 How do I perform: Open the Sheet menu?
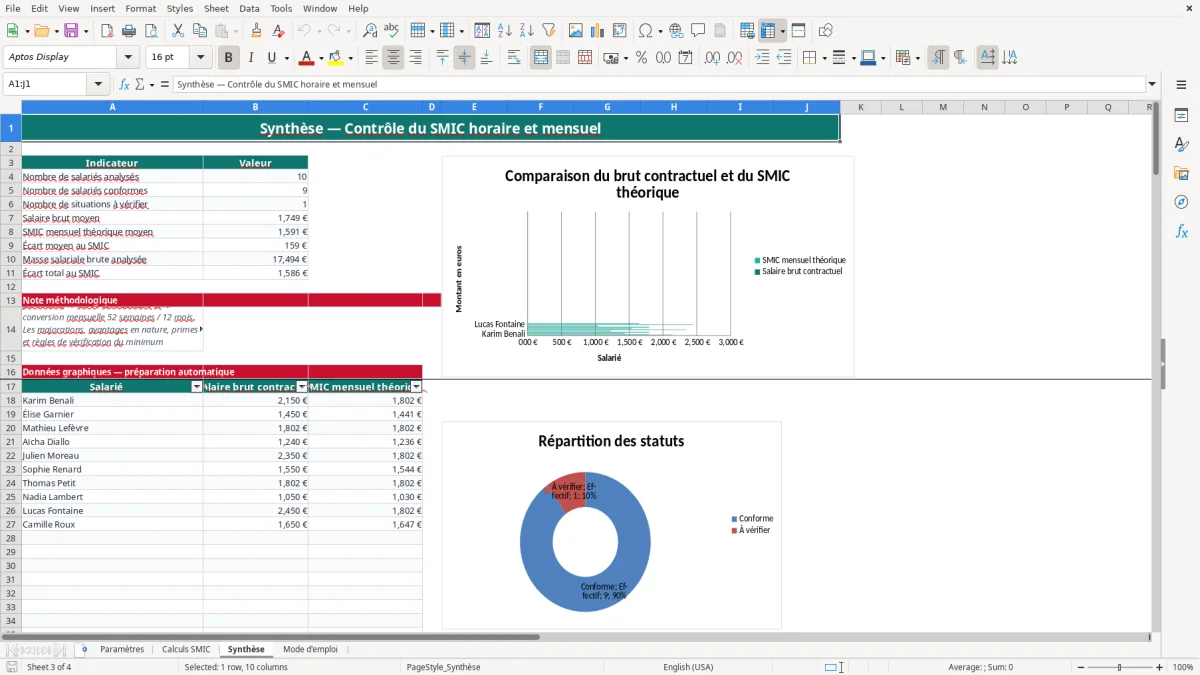[x=216, y=8]
